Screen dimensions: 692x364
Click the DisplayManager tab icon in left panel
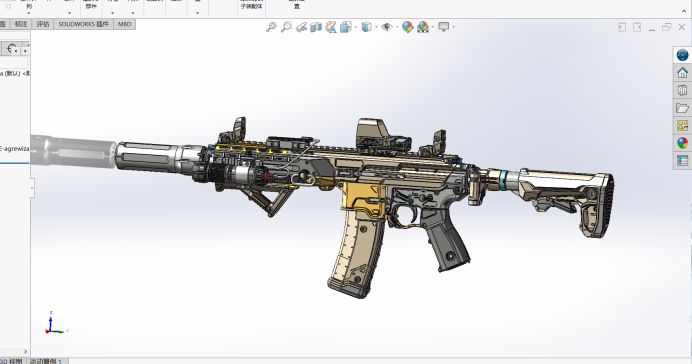[12, 49]
